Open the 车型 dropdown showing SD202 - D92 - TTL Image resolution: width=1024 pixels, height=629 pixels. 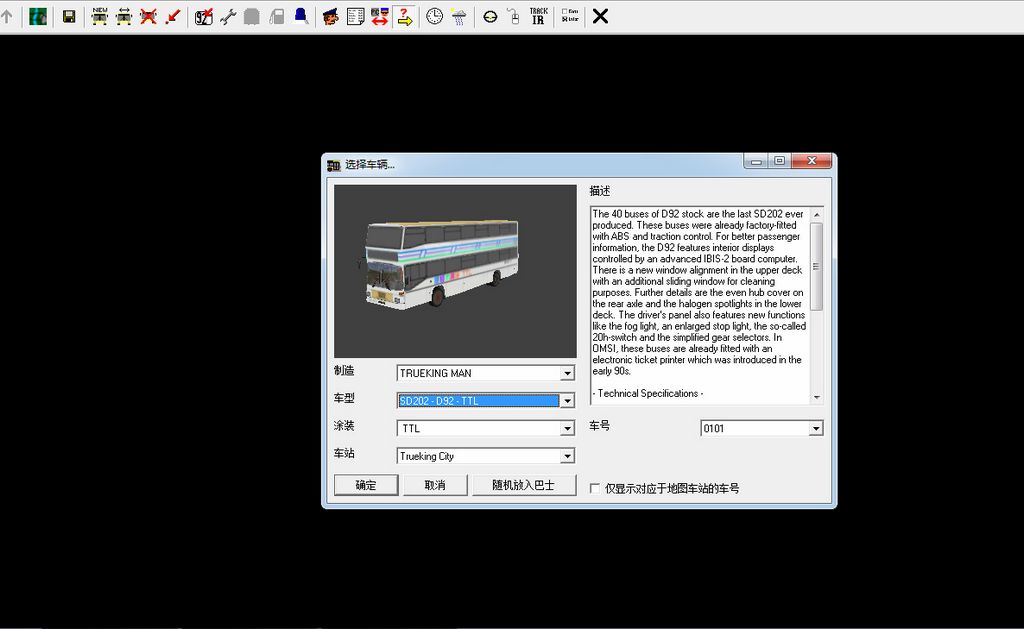coord(567,401)
